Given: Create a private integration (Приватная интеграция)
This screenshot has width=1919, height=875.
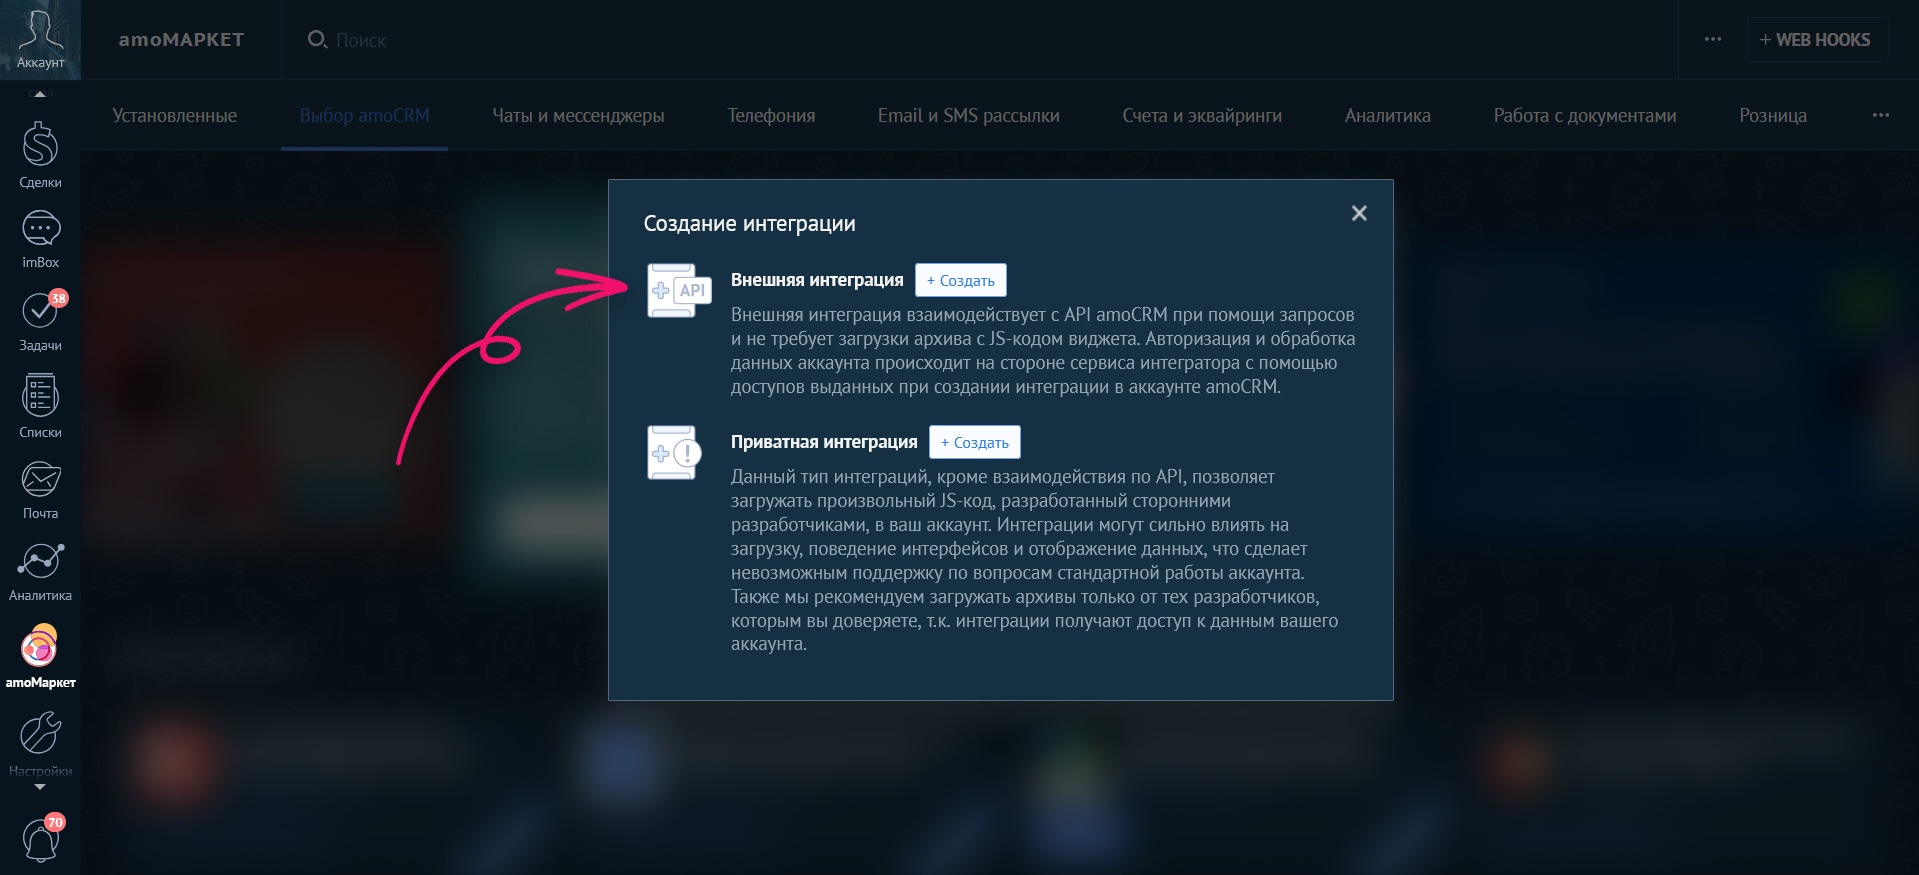Looking at the screenshot, I should (x=974, y=443).
